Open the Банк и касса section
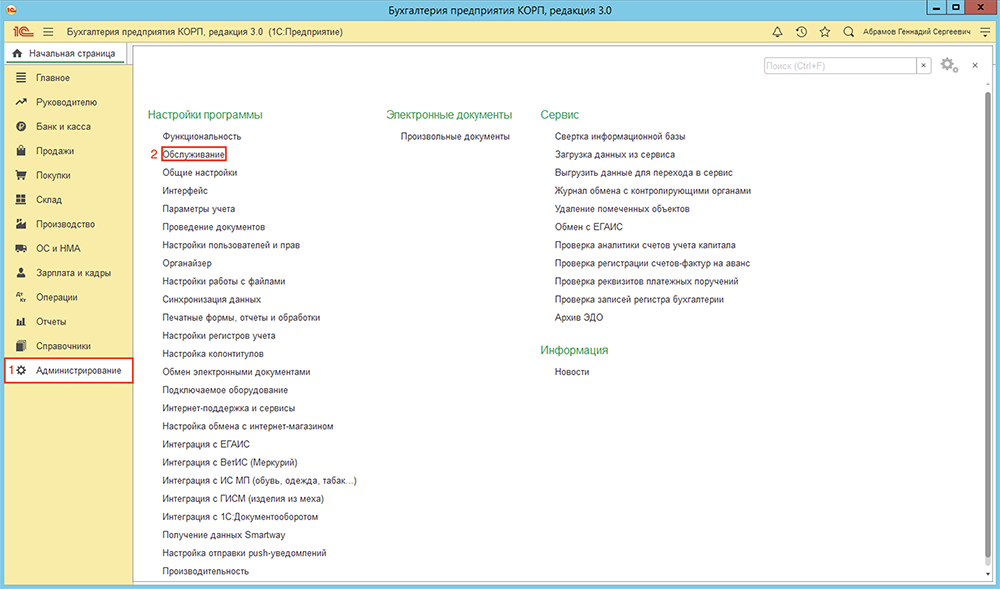Viewport: 1000px width, 589px height. tap(68, 126)
